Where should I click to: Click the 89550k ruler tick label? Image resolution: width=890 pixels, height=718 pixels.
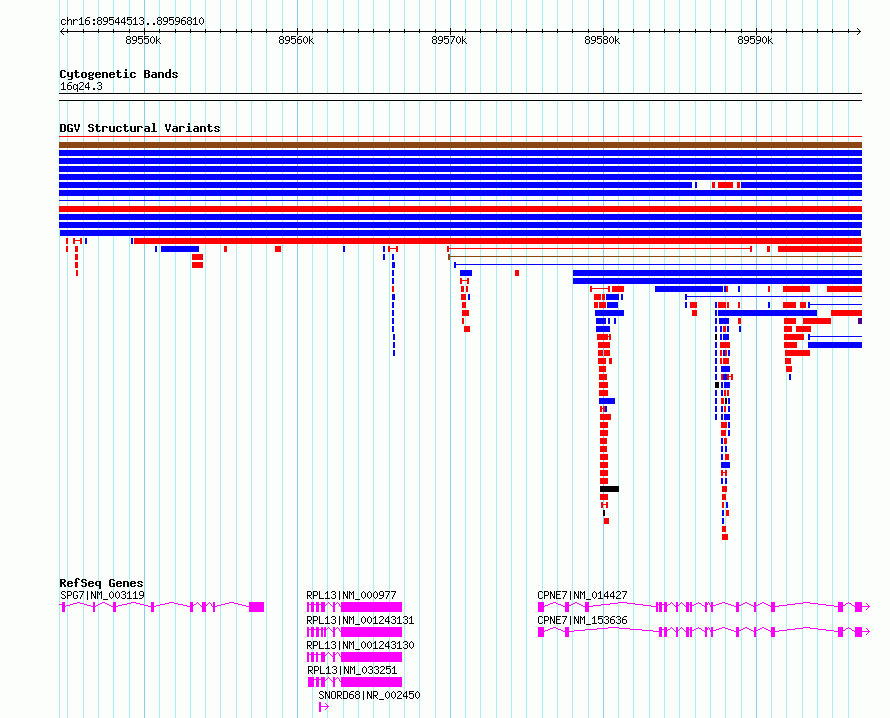143,40
